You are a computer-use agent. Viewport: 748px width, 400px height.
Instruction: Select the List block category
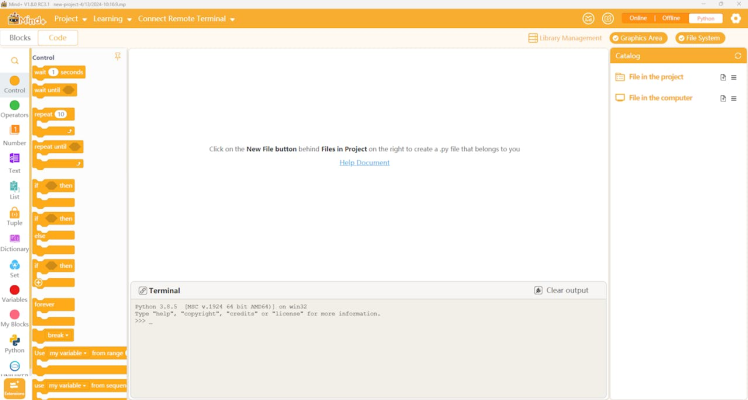[14, 190]
